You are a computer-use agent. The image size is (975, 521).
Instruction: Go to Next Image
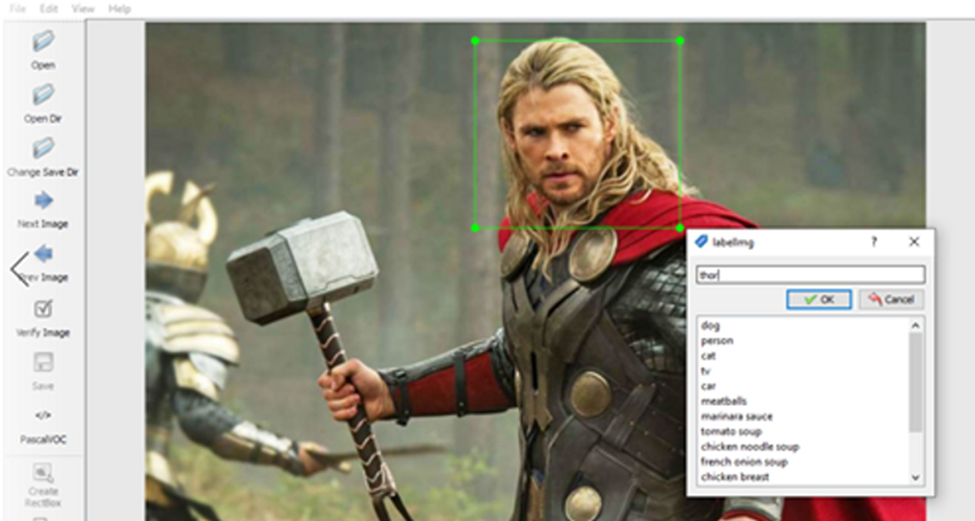click(x=43, y=200)
